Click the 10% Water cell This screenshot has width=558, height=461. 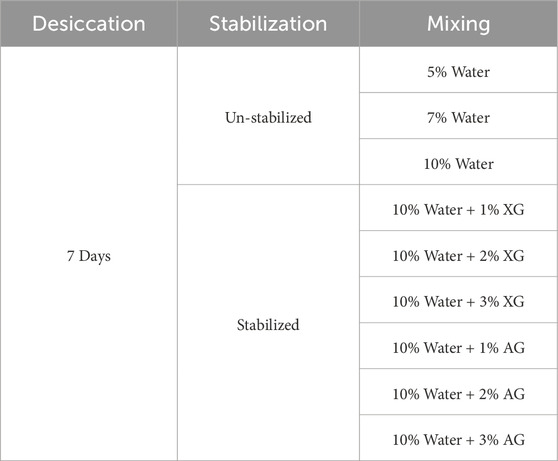(458, 162)
